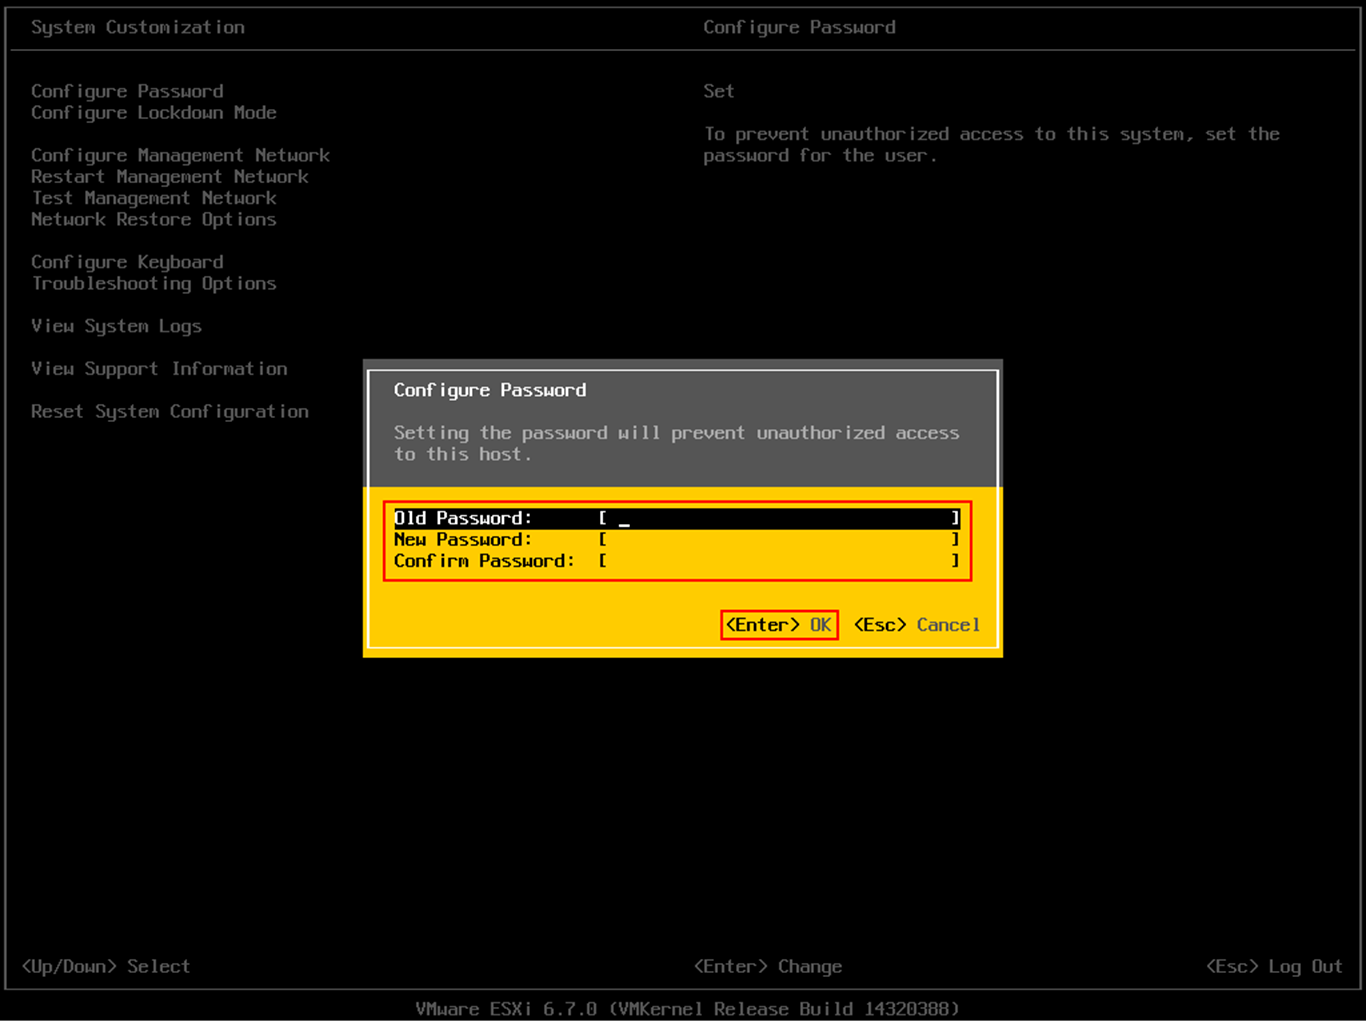Click the Enter Change hint at bottom

pyautogui.click(x=768, y=966)
